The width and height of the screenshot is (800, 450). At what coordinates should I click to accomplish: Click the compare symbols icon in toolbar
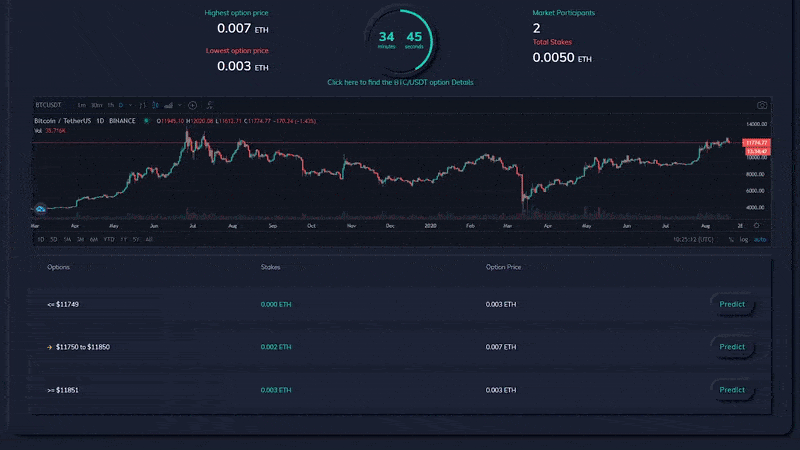(210, 105)
